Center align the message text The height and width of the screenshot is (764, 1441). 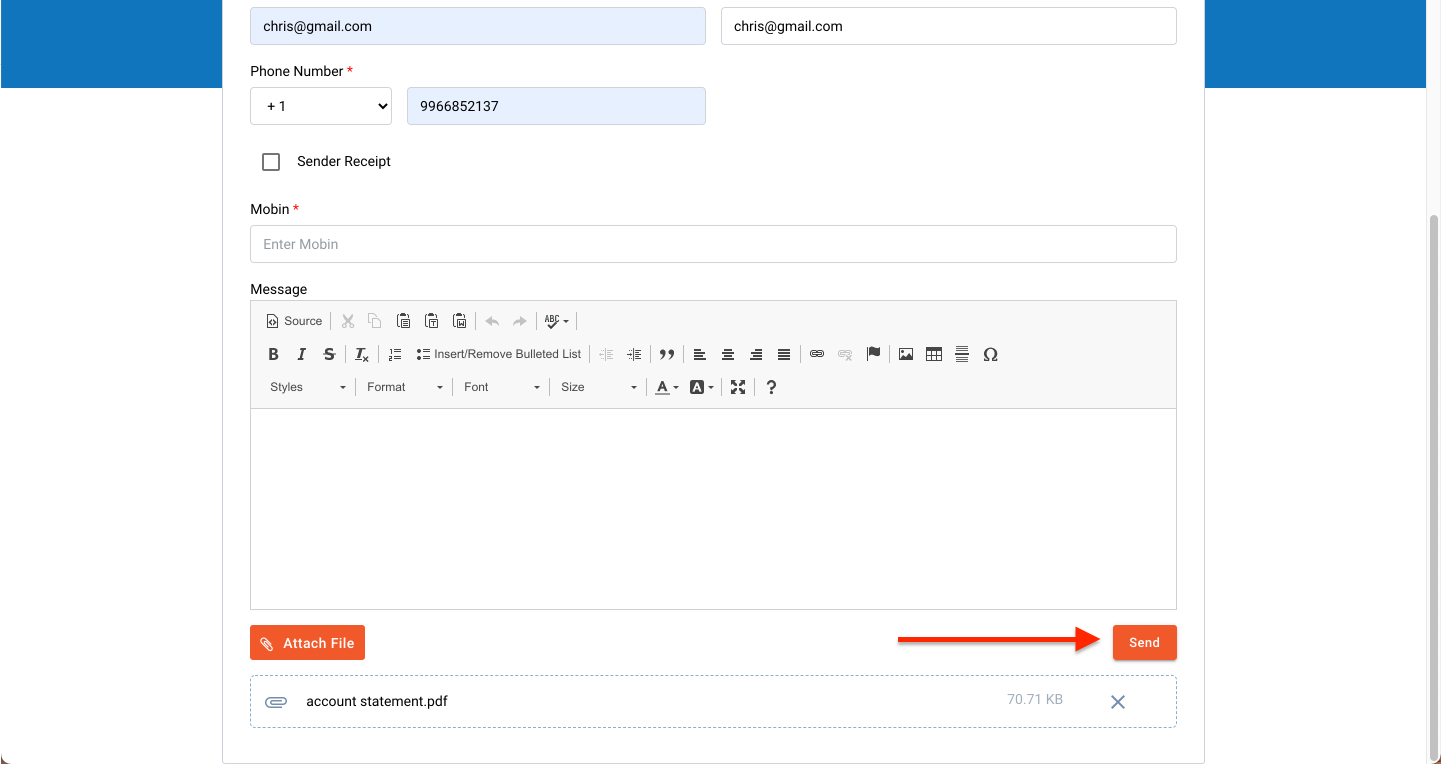728,354
